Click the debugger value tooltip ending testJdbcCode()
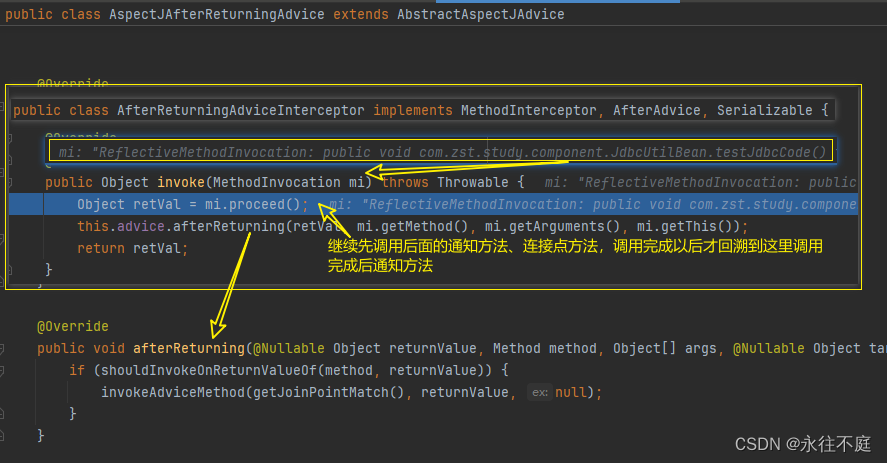 (x=441, y=152)
